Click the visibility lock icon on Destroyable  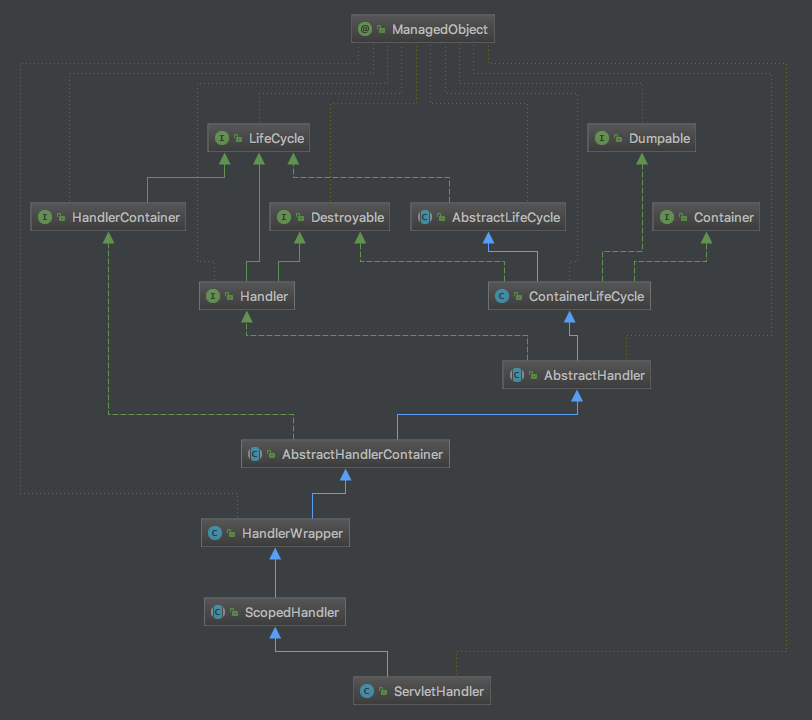[300, 217]
